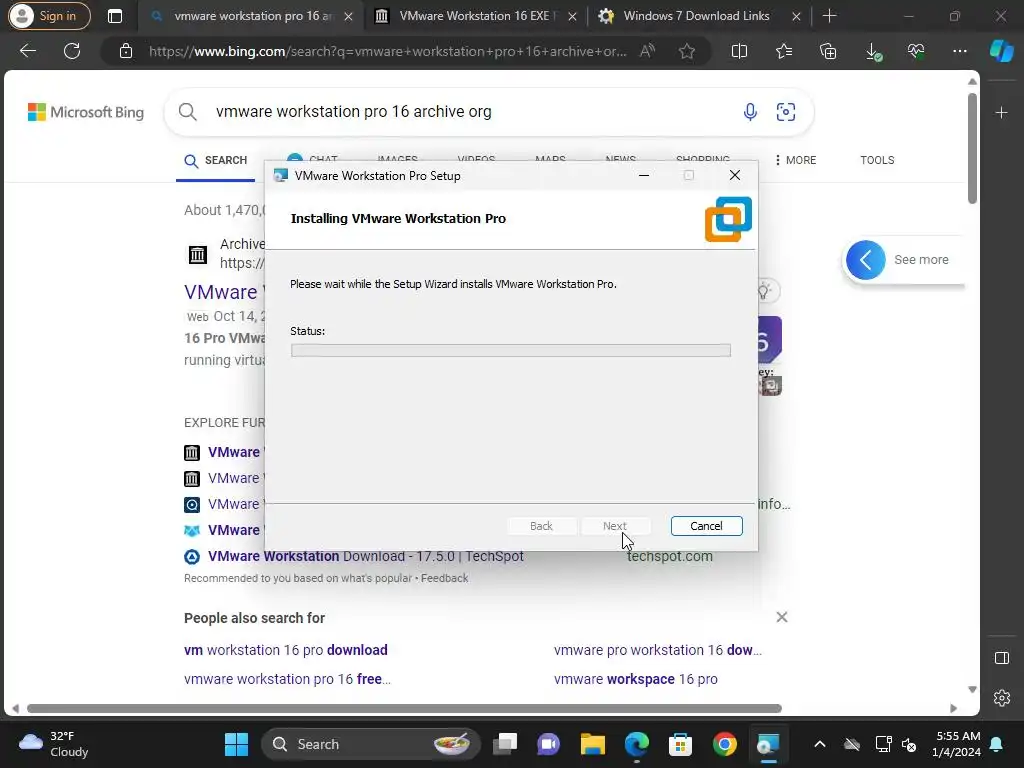
Task: Select the SEARCH tab on Bing
Action: pyautogui.click(x=216, y=161)
